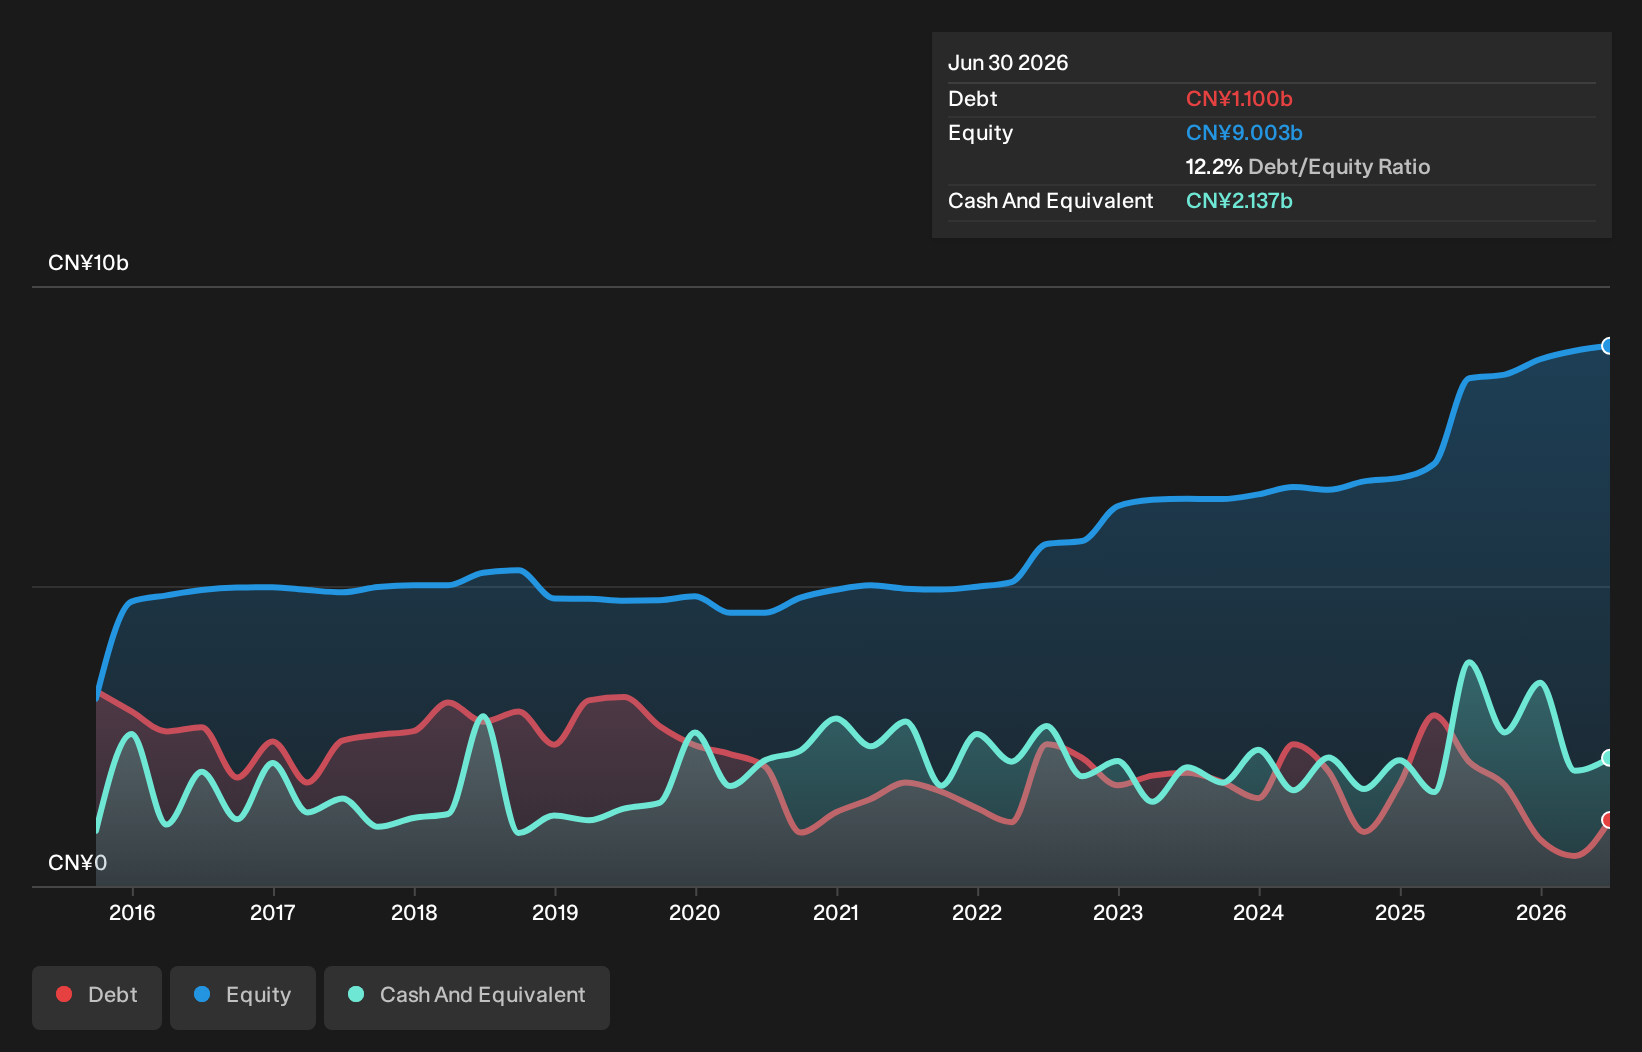Select the Equity endpoint marker on chart
This screenshot has width=1642, height=1052.
[x=1608, y=346]
